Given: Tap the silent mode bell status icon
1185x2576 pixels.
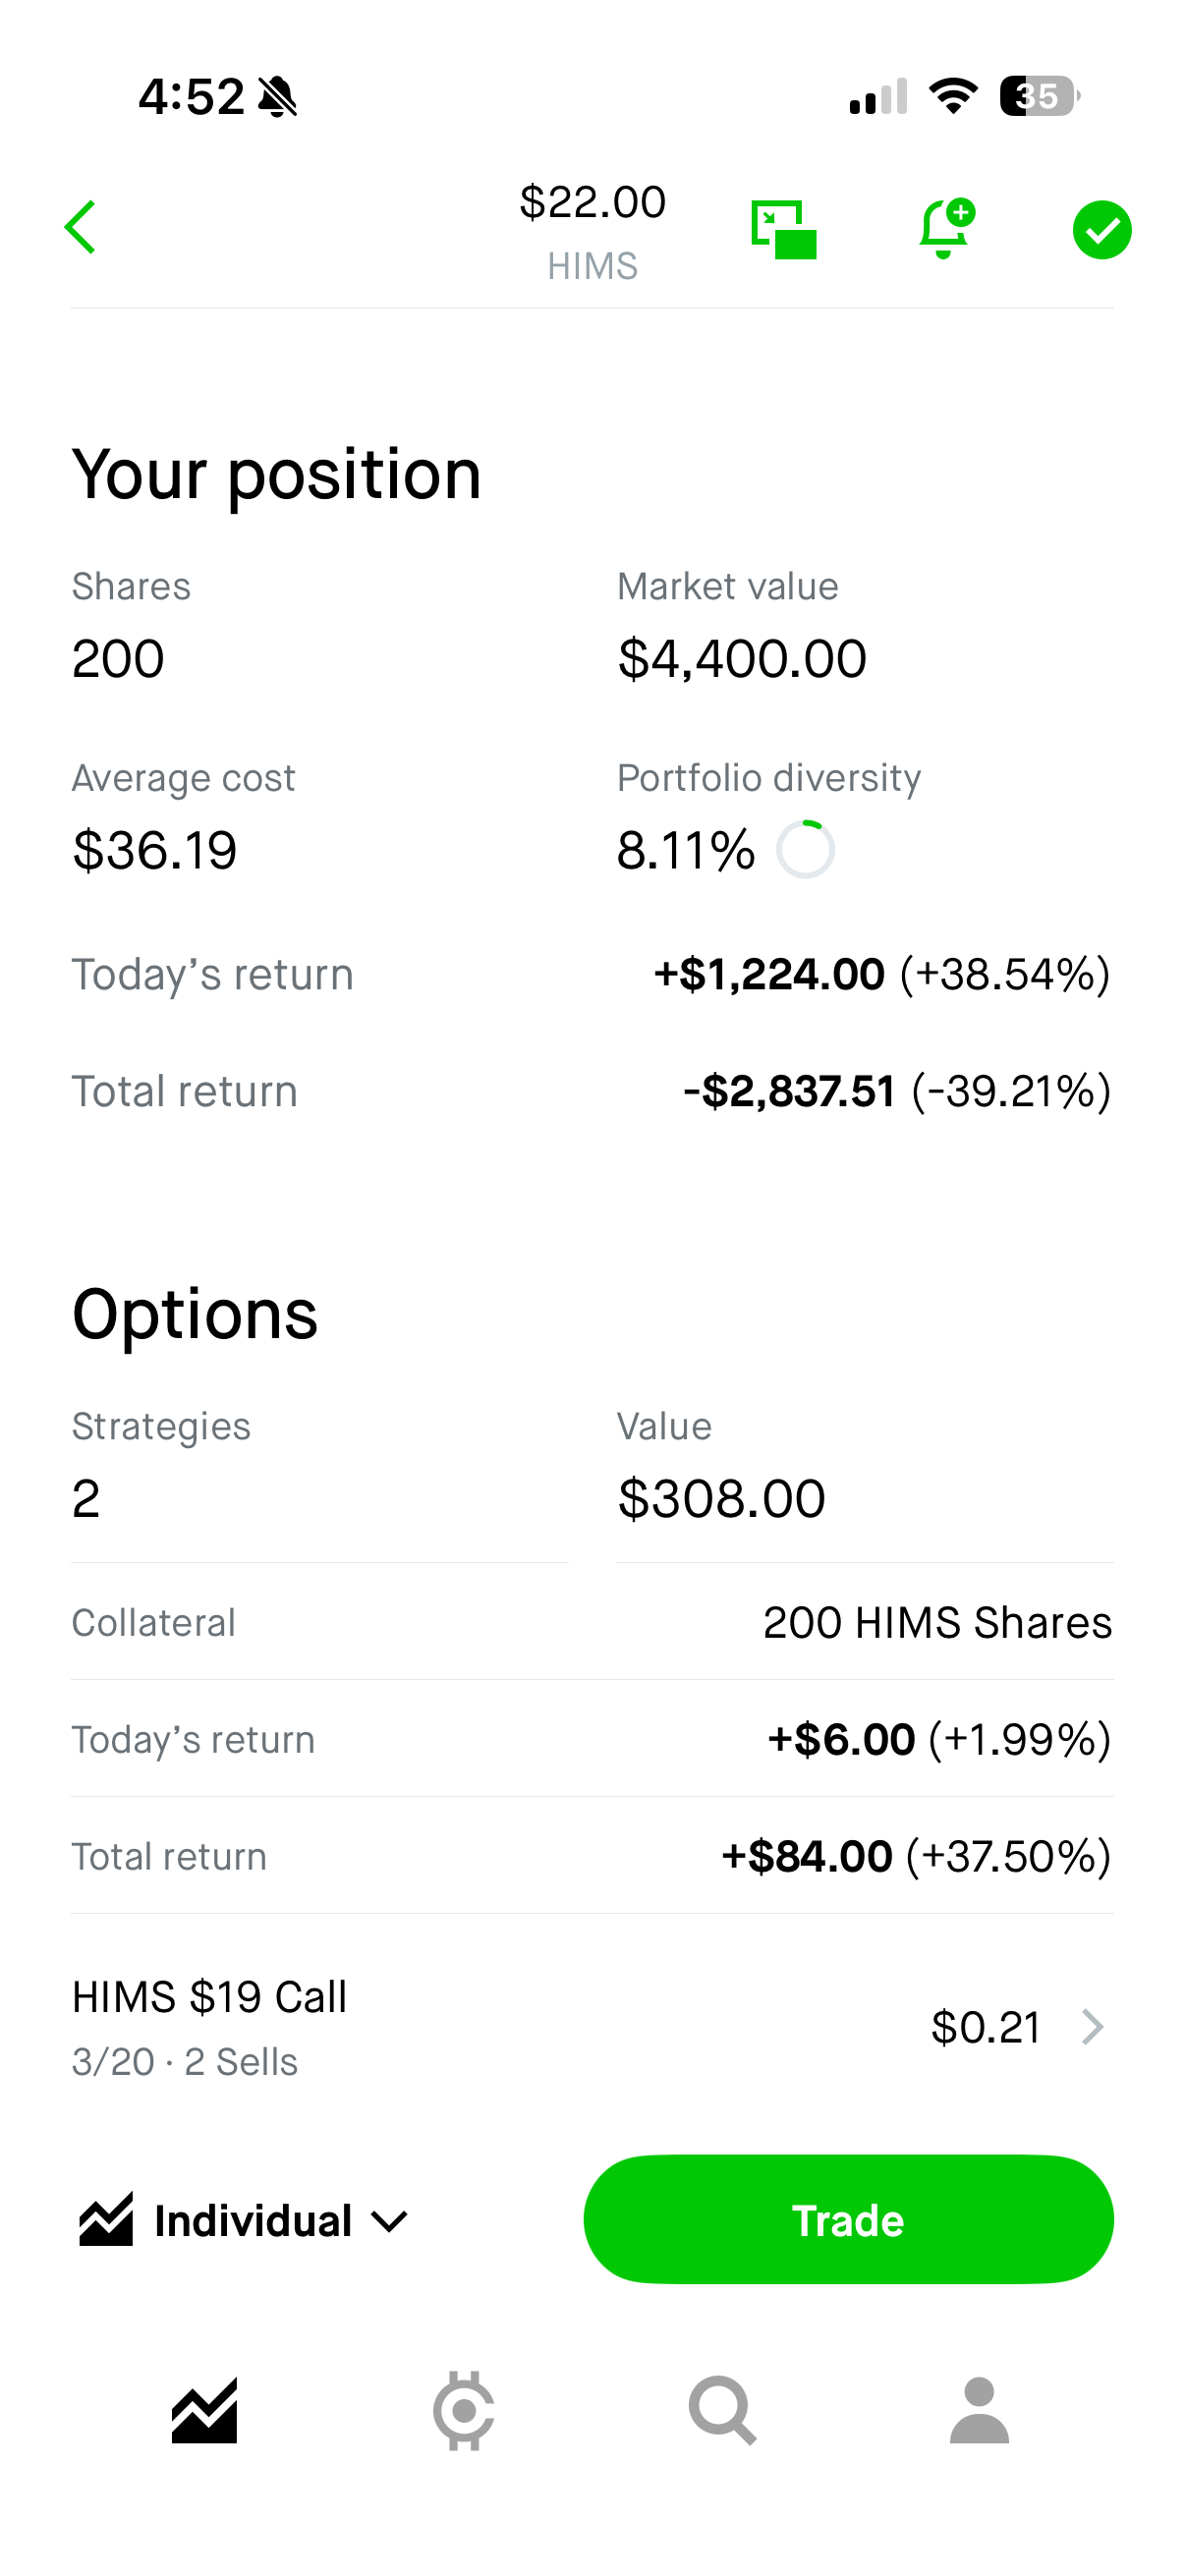Looking at the screenshot, I should click(x=278, y=97).
